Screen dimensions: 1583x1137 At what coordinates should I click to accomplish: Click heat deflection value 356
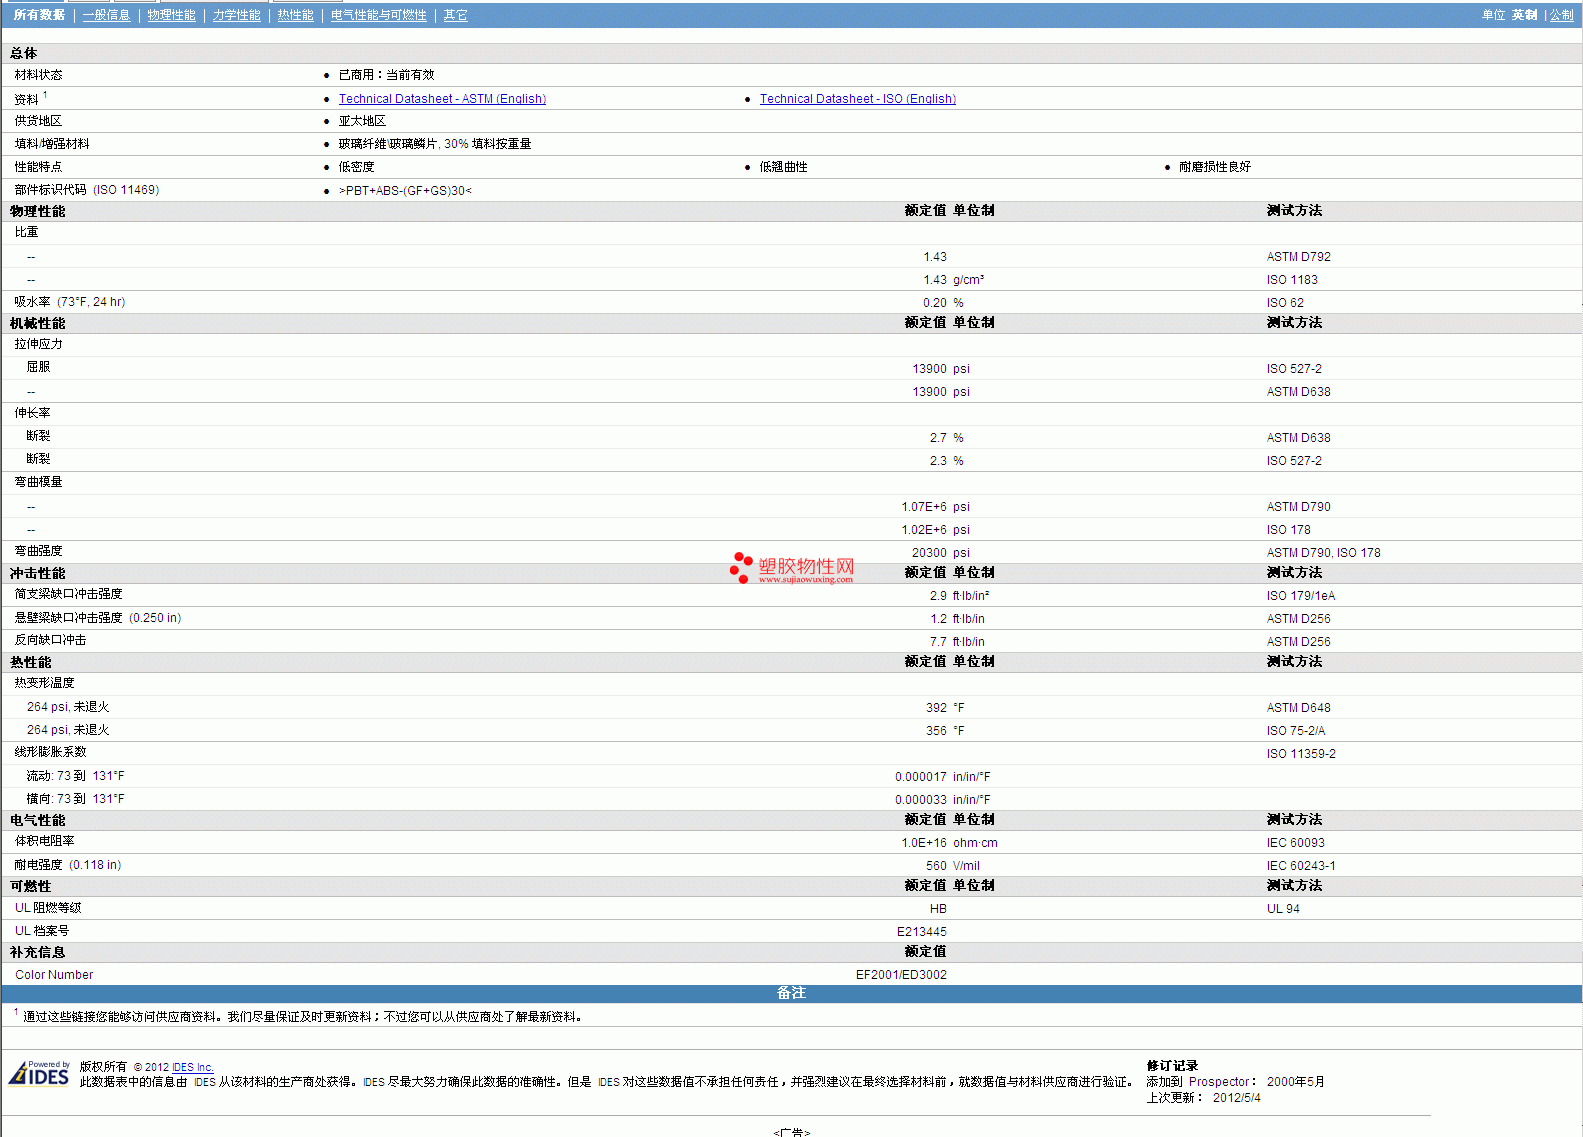pyautogui.click(x=936, y=731)
